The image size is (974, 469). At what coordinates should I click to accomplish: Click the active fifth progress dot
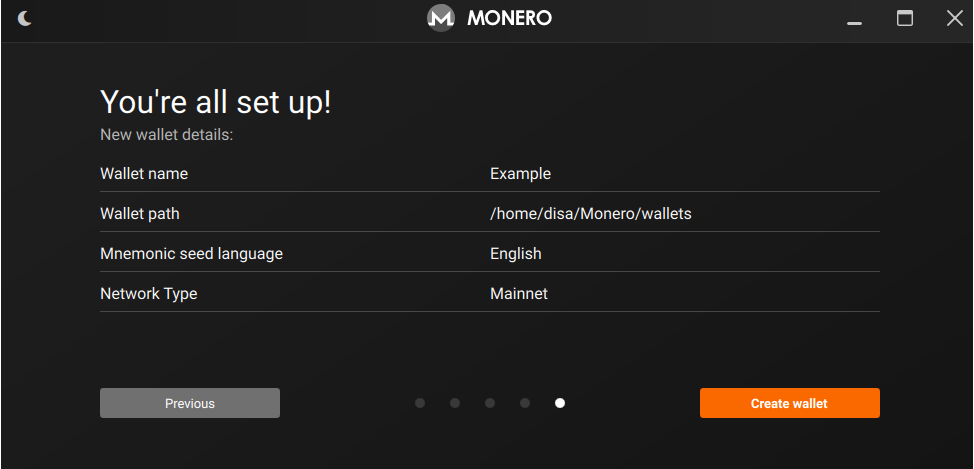point(560,403)
